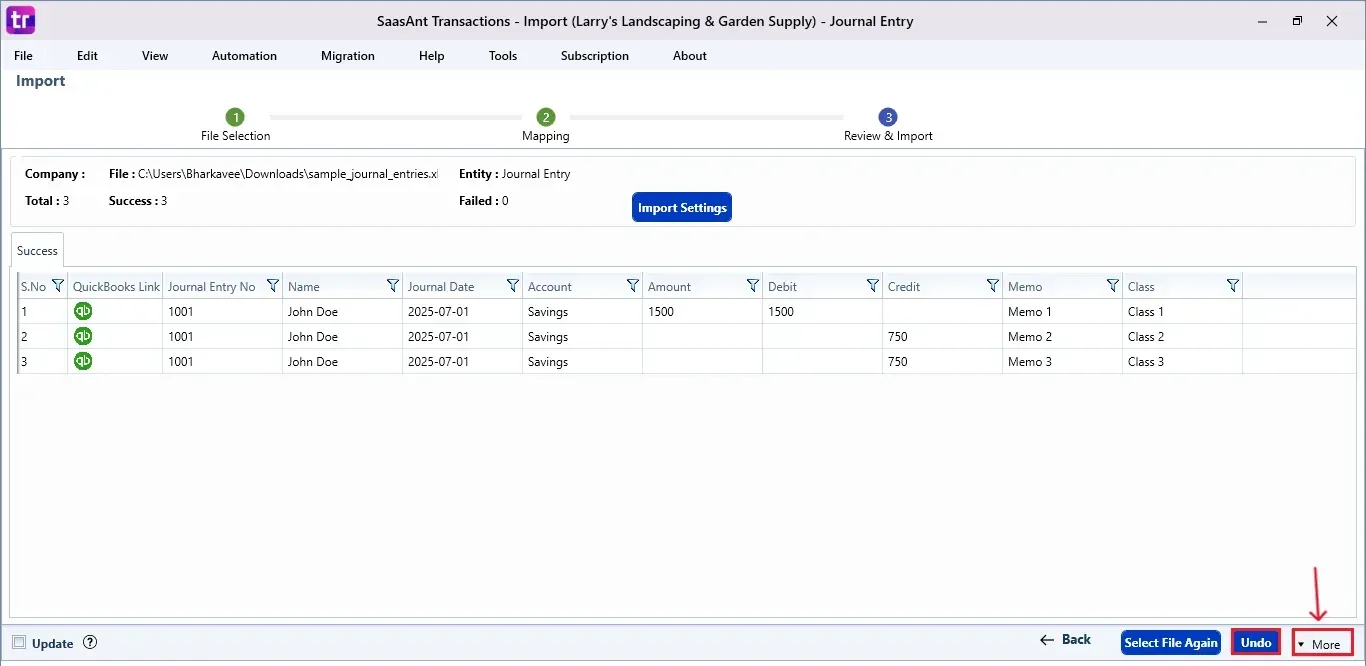Select the Savings account cell in row 2
This screenshot has width=1366, height=666.
tap(582, 336)
